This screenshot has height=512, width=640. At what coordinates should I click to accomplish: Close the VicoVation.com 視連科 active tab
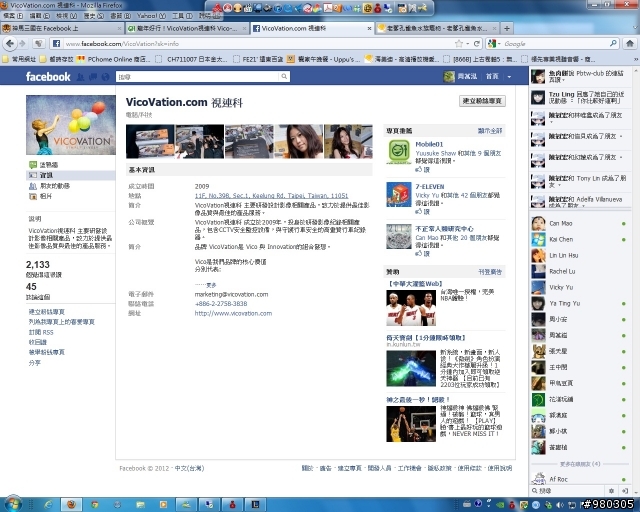(x=369, y=28)
